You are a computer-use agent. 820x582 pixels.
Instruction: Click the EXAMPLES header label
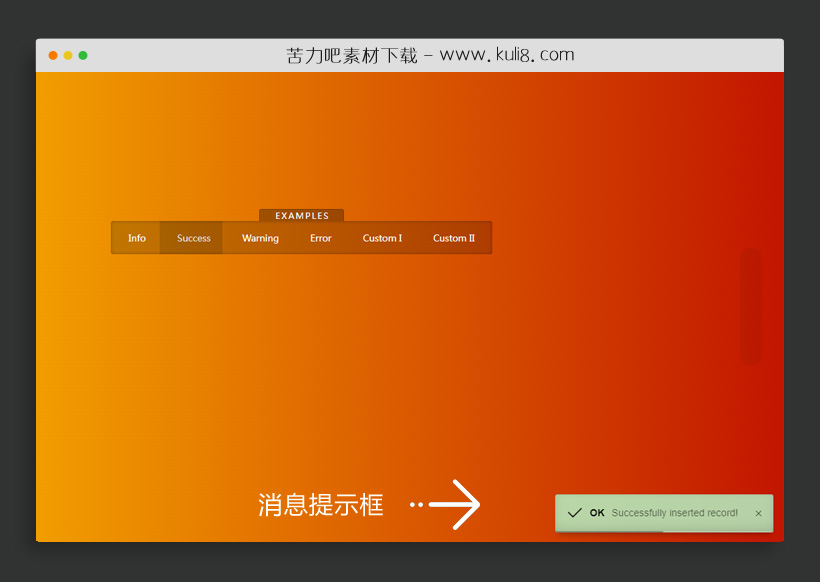(302, 215)
